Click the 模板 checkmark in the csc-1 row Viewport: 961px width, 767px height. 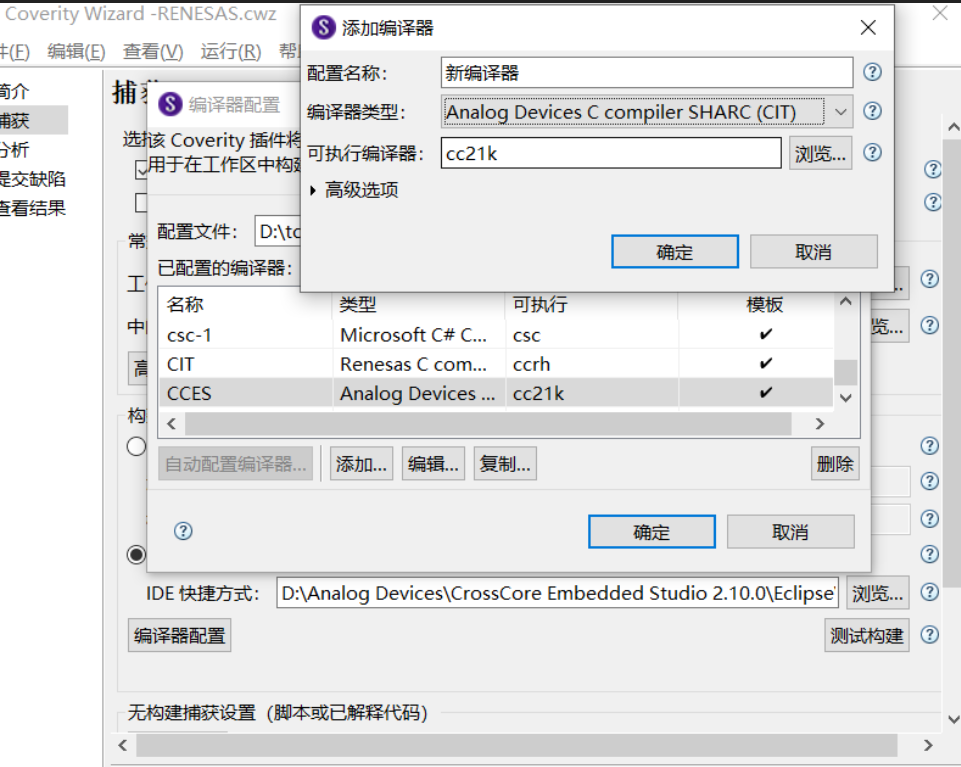pos(765,335)
